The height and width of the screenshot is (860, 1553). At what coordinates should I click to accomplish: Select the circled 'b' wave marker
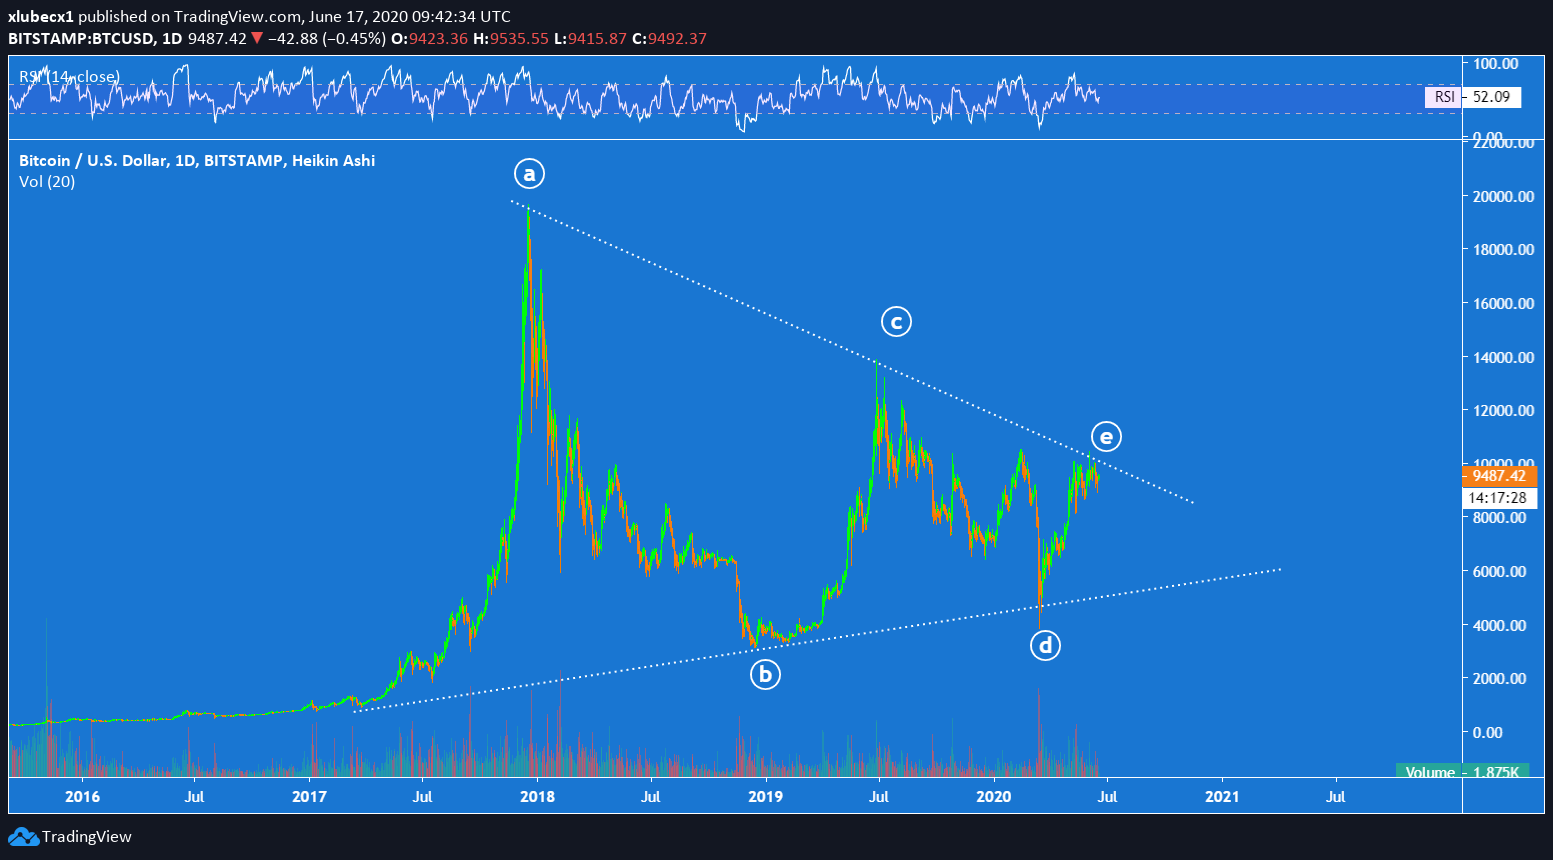[x=765, y=675]
